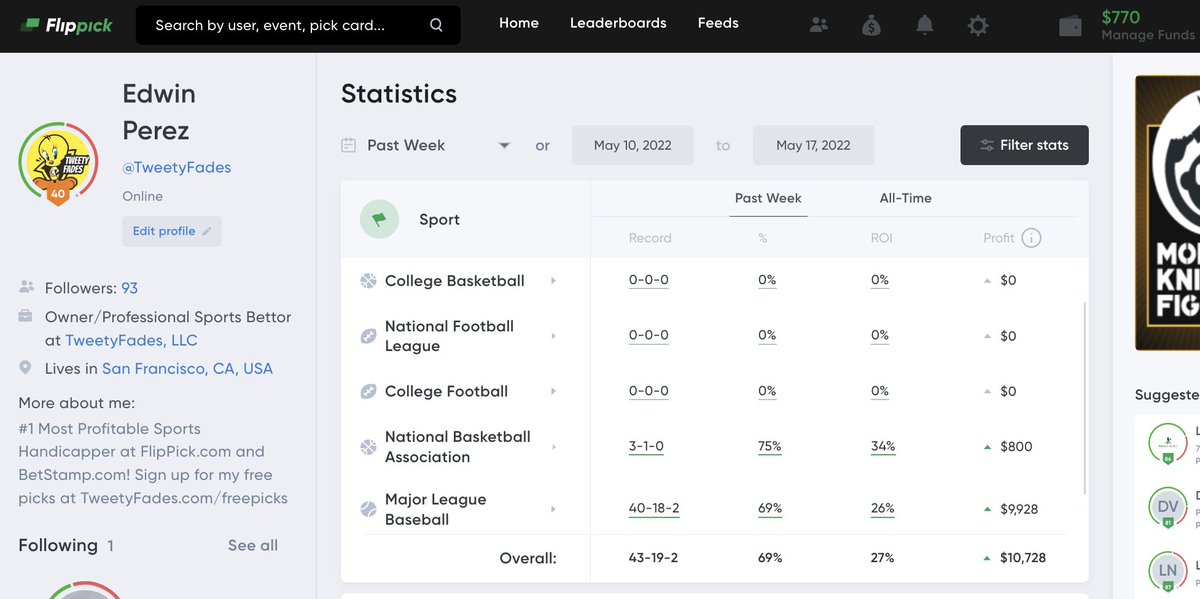
Task: Click the 75% NBA win percentage
Action: 770,446
